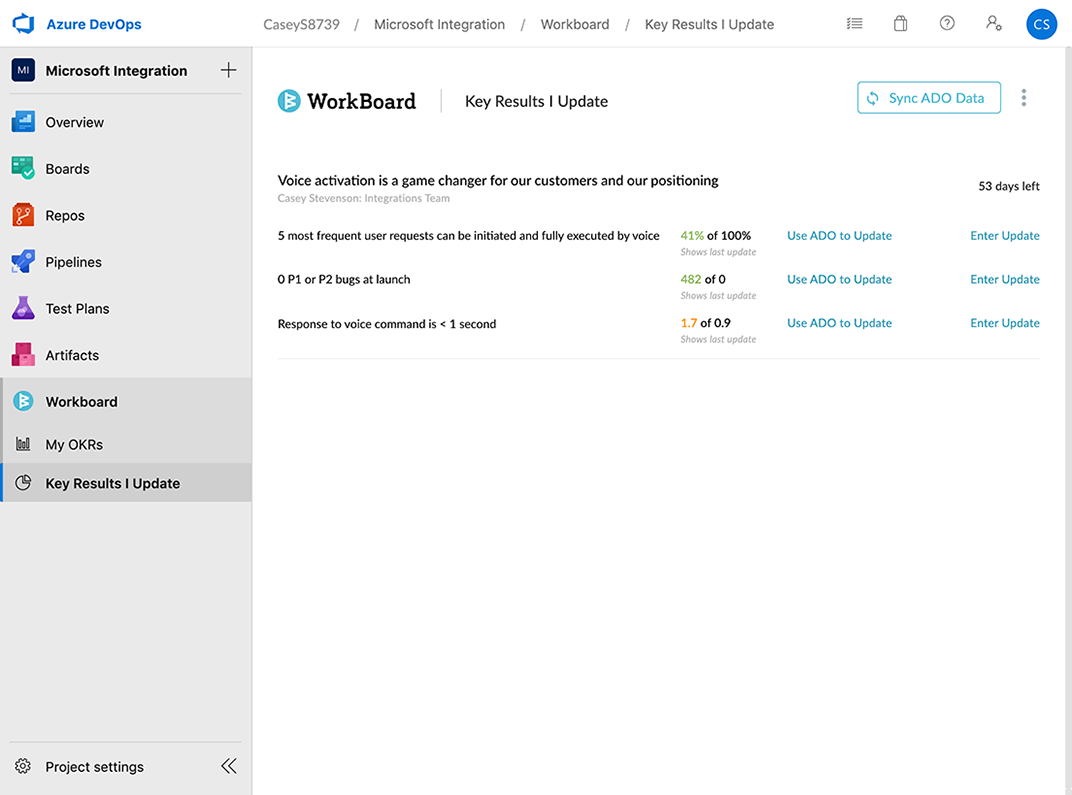Image resolution: width=1072 pixels, height=795 pixels.
Task: Go to CaseyS8739 in the breadcrumb
Action: 301,24
